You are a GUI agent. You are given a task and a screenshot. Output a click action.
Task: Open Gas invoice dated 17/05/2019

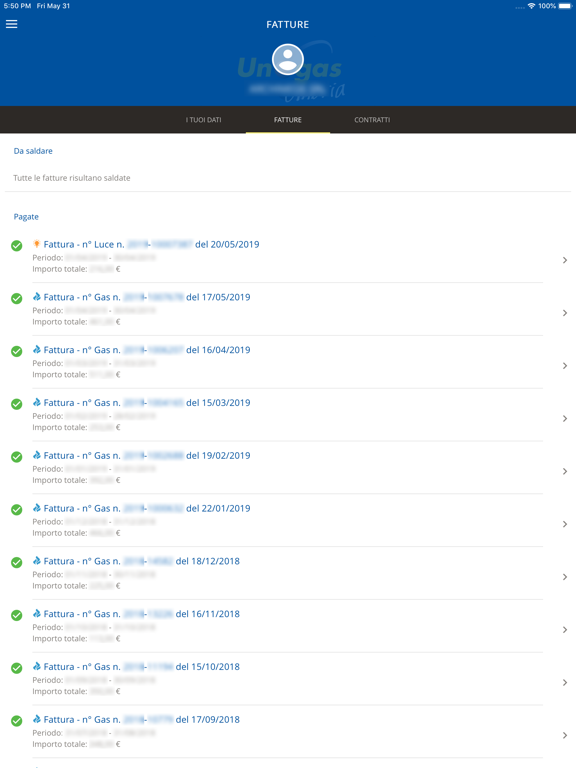tap(288, 309)
